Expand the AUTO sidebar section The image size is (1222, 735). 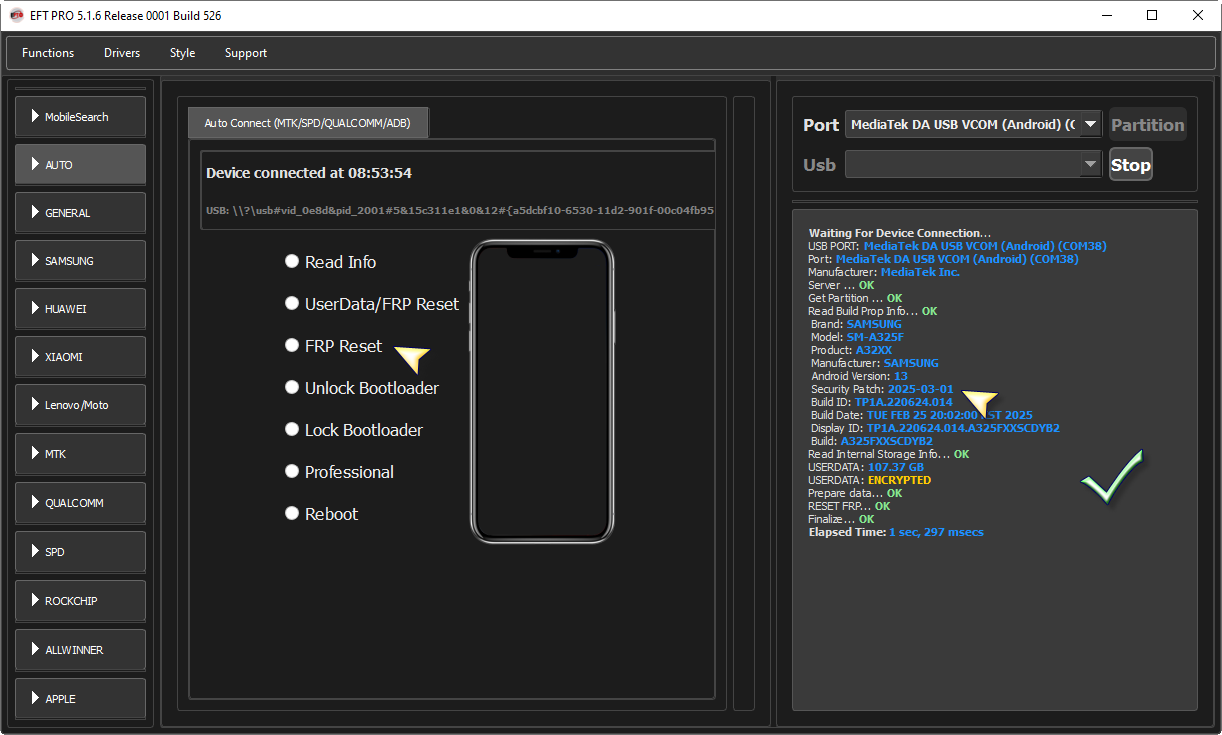81,165
